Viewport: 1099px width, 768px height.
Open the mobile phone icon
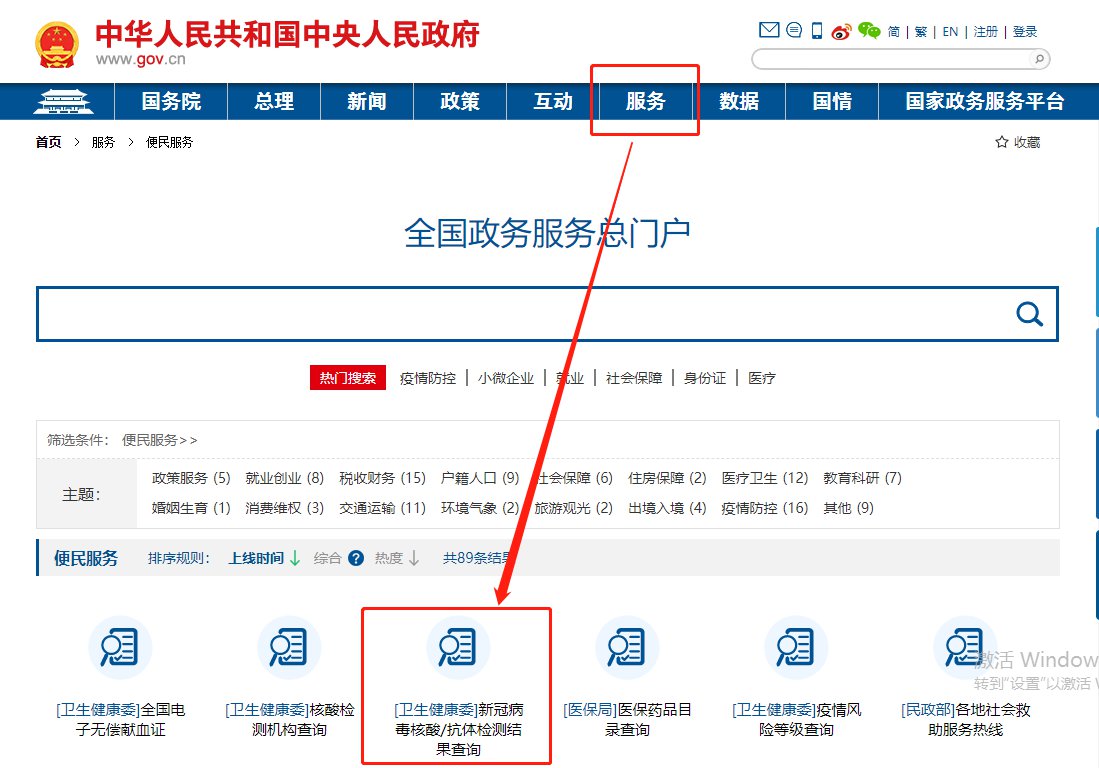817,30
